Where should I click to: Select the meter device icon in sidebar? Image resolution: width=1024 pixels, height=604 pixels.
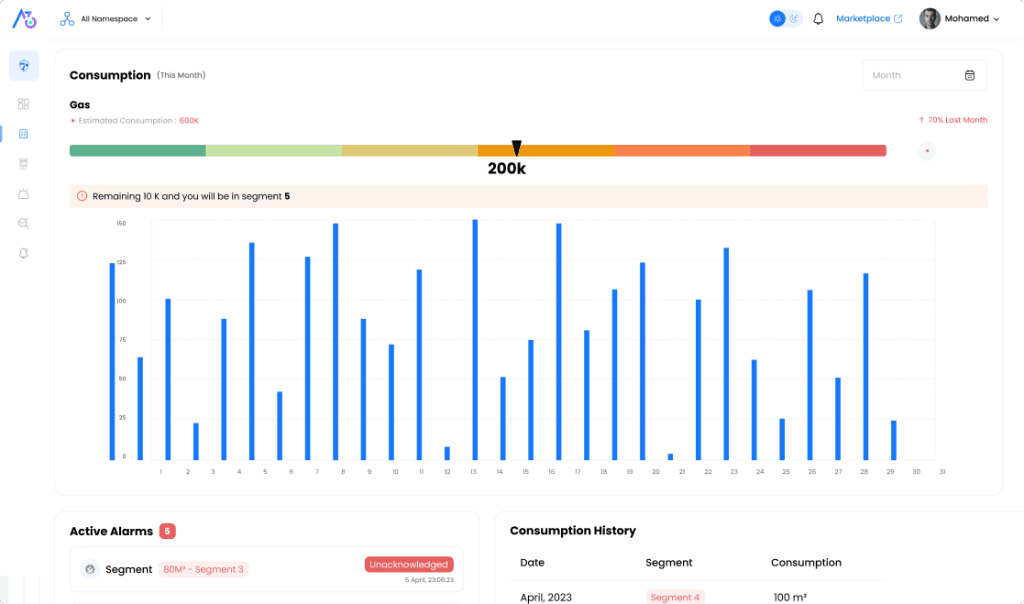(x=24, y=163)
